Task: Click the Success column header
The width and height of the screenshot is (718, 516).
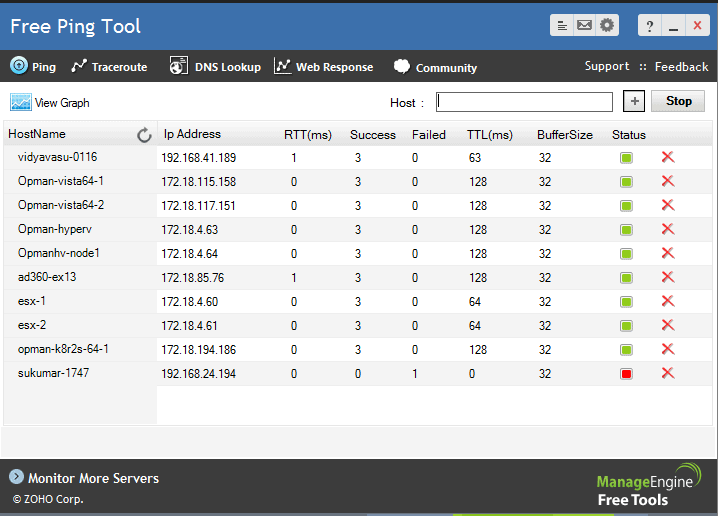Action: pos(373,135)
